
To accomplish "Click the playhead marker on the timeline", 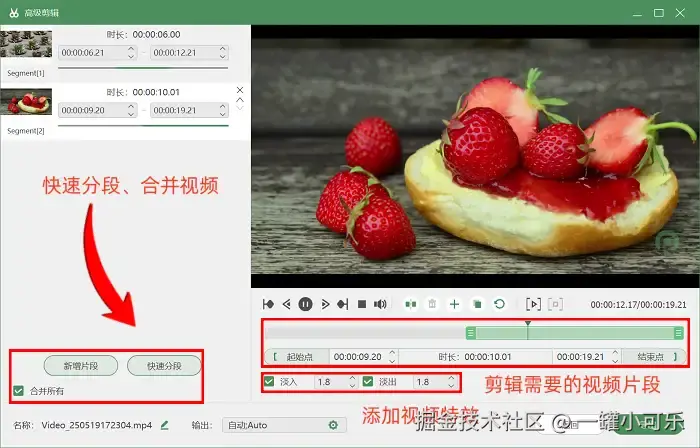I will (528, 324).
